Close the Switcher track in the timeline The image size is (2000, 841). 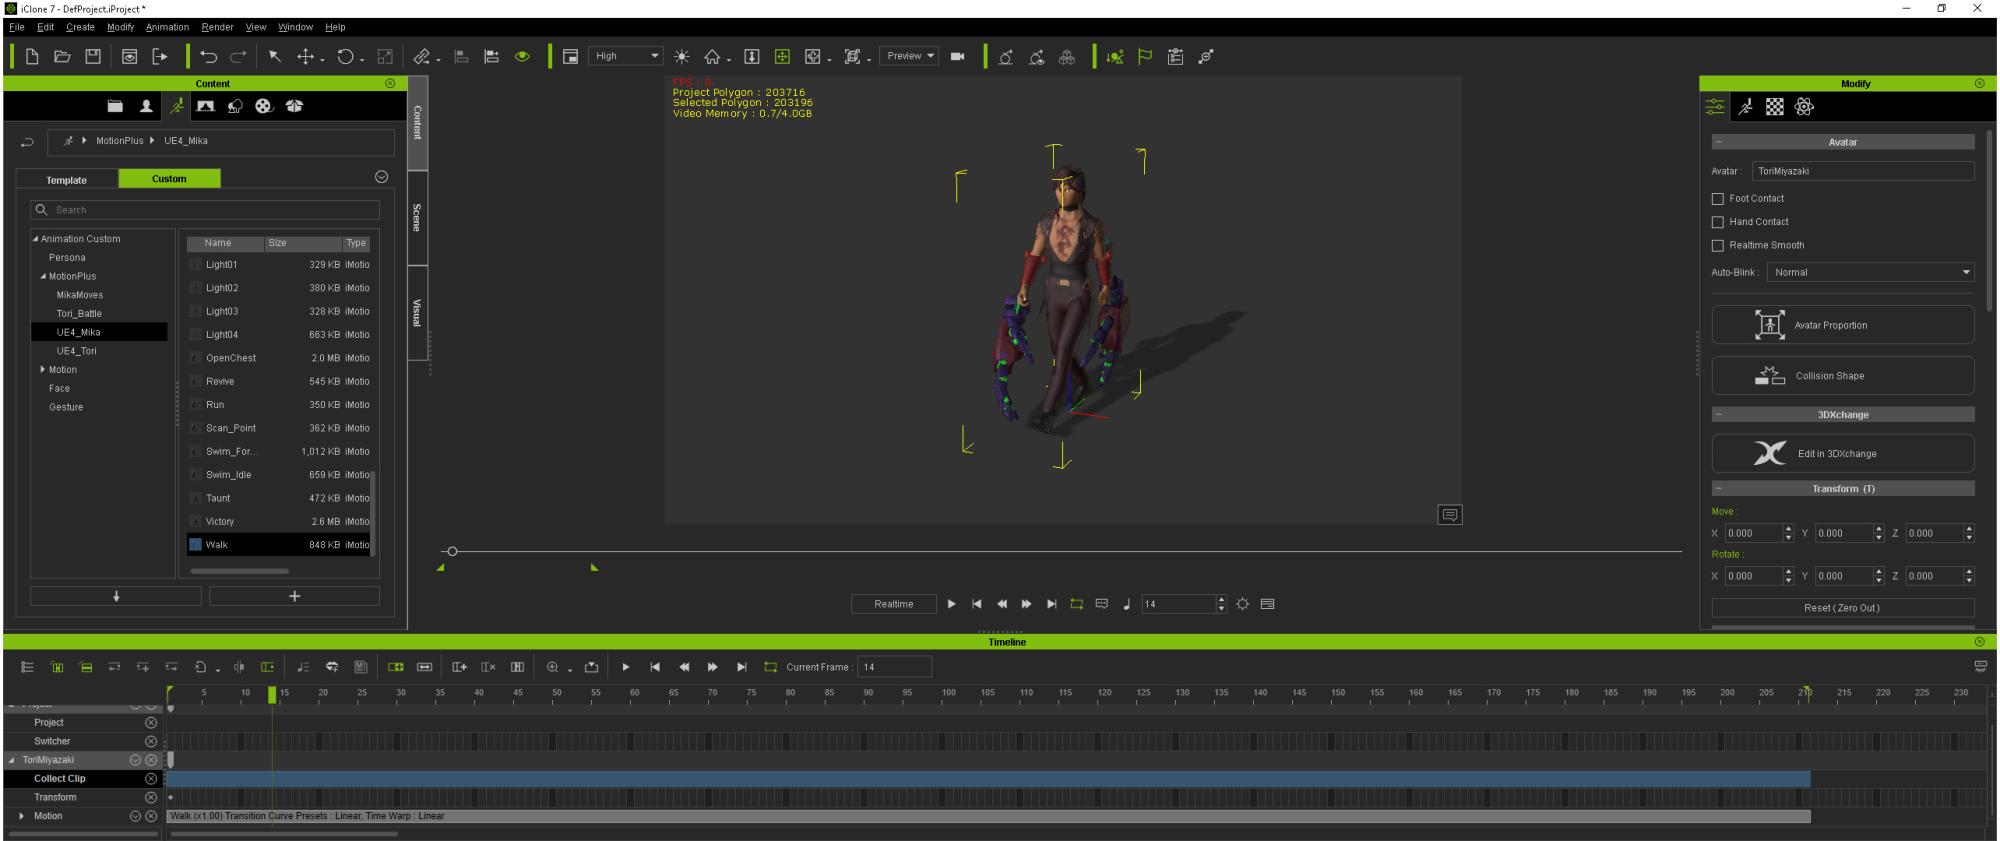(151, 742)
